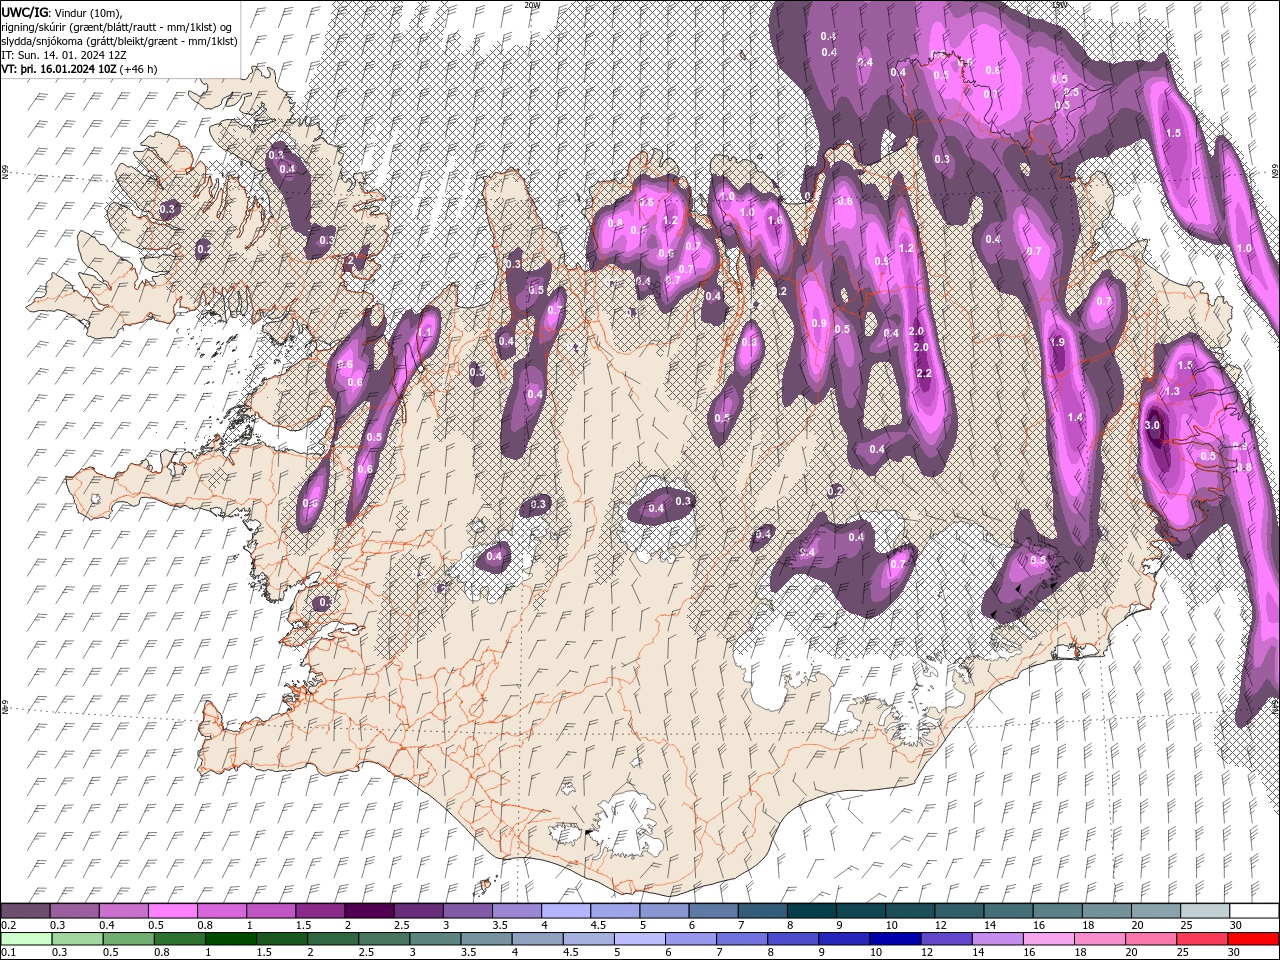Screen dimensions: 1280x960
Task: Select the white snow swatch starting at 30
Action: tap(1254, 911)
